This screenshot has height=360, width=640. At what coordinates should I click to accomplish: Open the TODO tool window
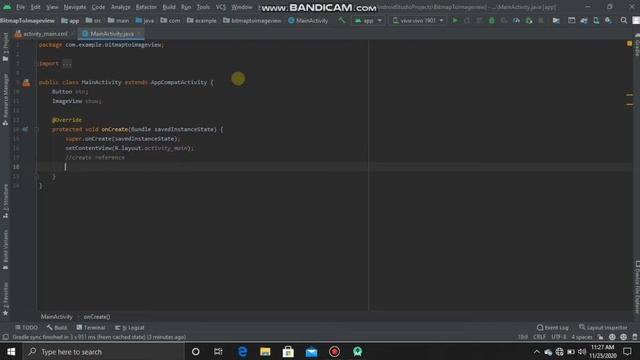coord(26,328)
